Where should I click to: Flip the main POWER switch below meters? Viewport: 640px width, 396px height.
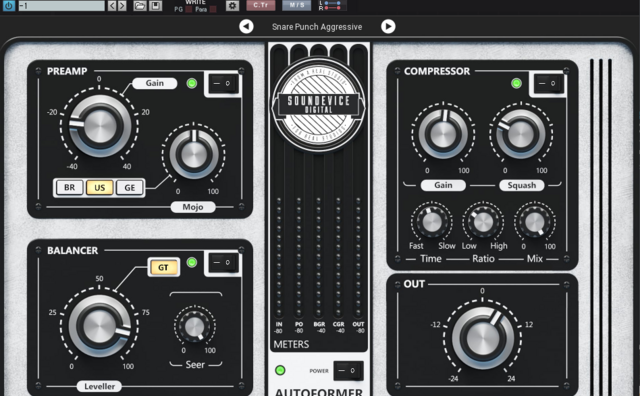[348, 371]
